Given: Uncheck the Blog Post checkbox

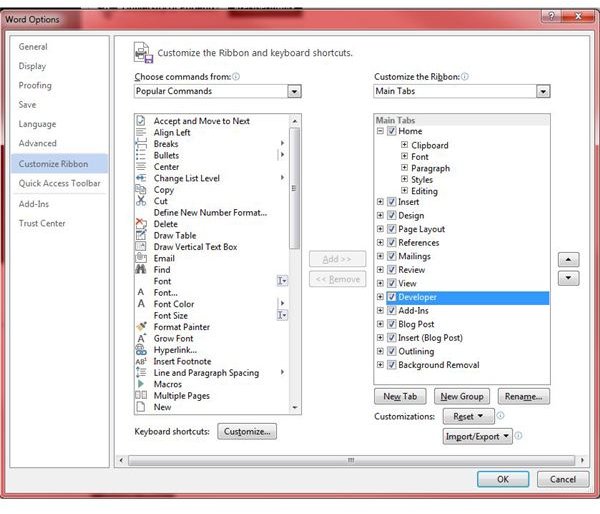Looking at the screenshot, I should point(391,324).
